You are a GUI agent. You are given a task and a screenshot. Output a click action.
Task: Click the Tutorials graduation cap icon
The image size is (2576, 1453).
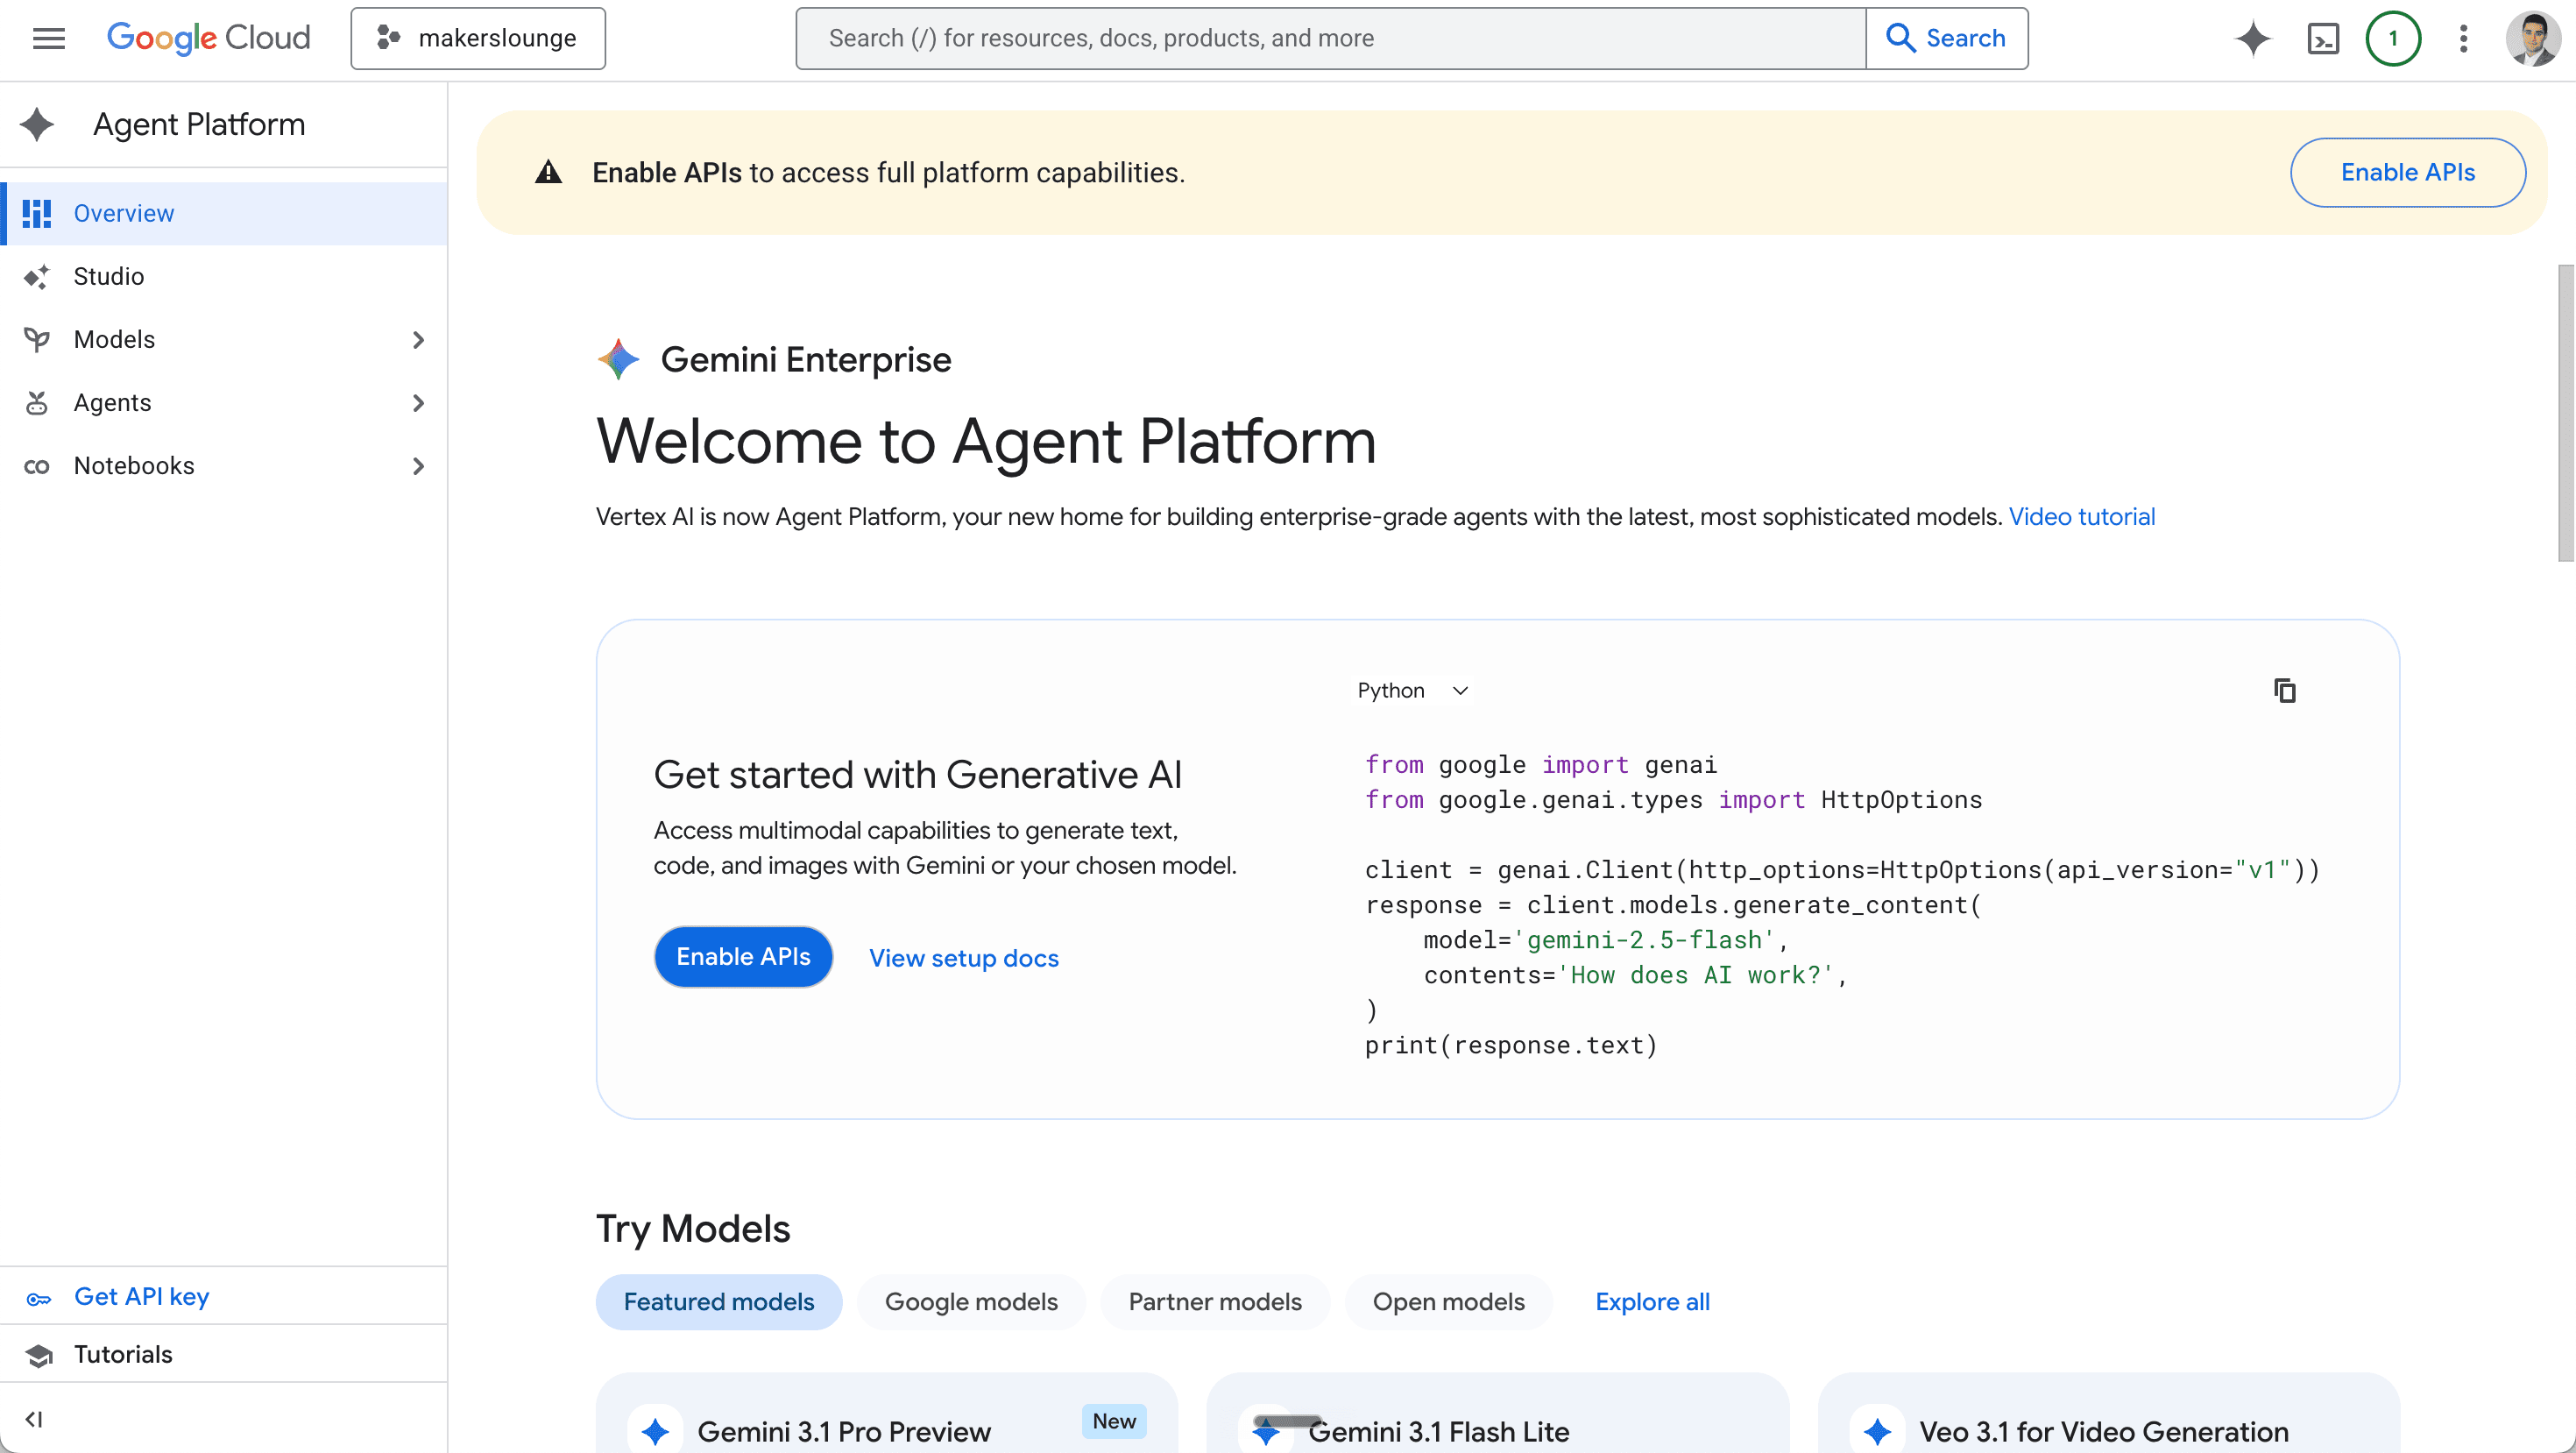point(39,1355)
